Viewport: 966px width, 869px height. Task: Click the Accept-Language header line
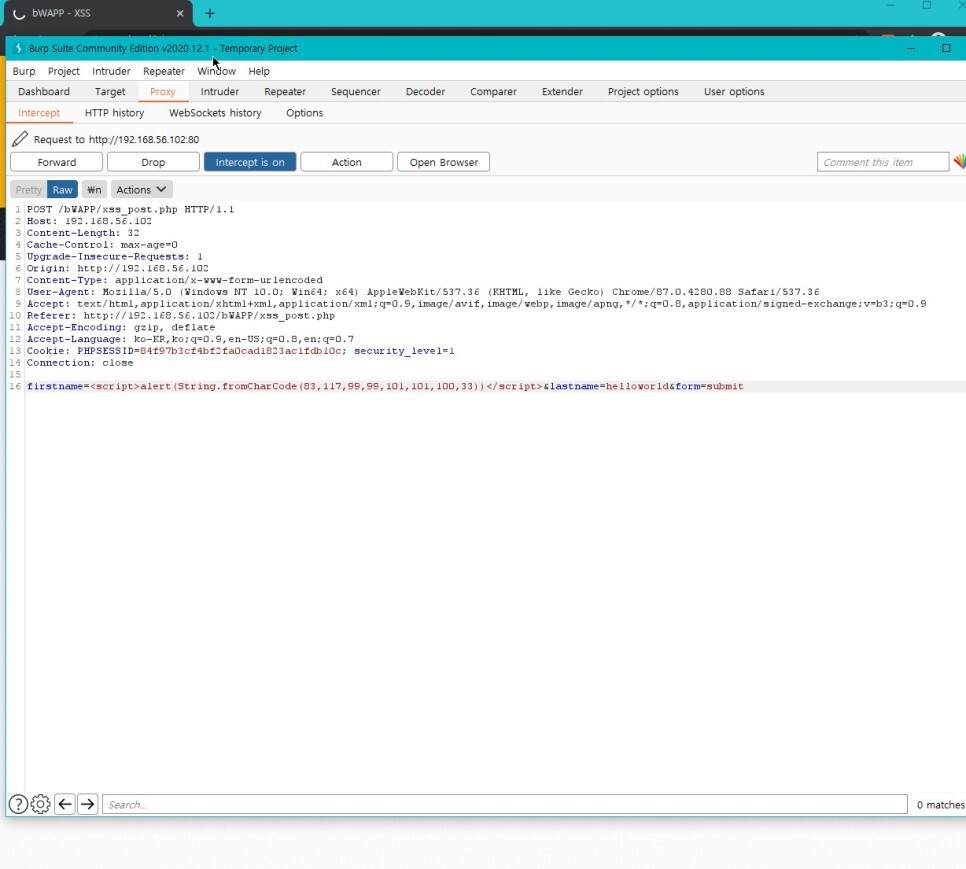[x=190, y=339]
